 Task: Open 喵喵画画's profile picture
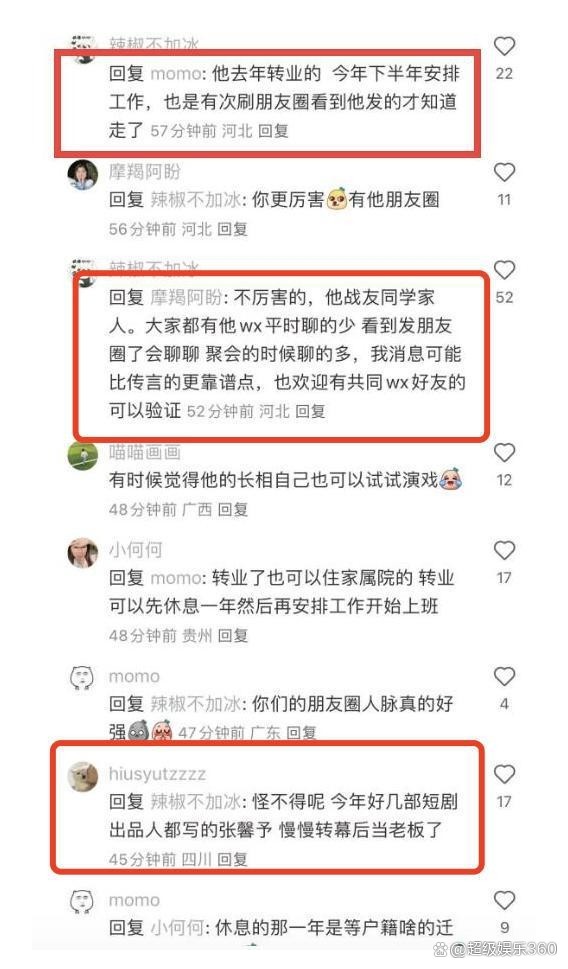coord(82,455)
